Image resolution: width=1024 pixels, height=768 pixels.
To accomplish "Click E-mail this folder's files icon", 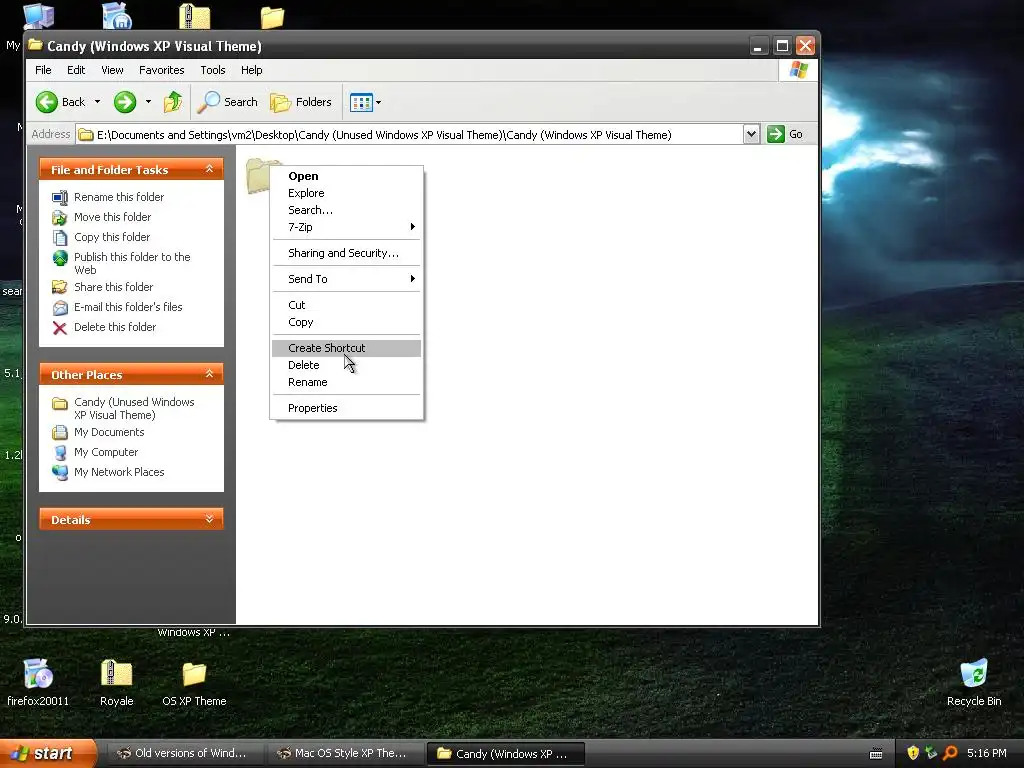I will pyautogui.click(x=59, y=308).
